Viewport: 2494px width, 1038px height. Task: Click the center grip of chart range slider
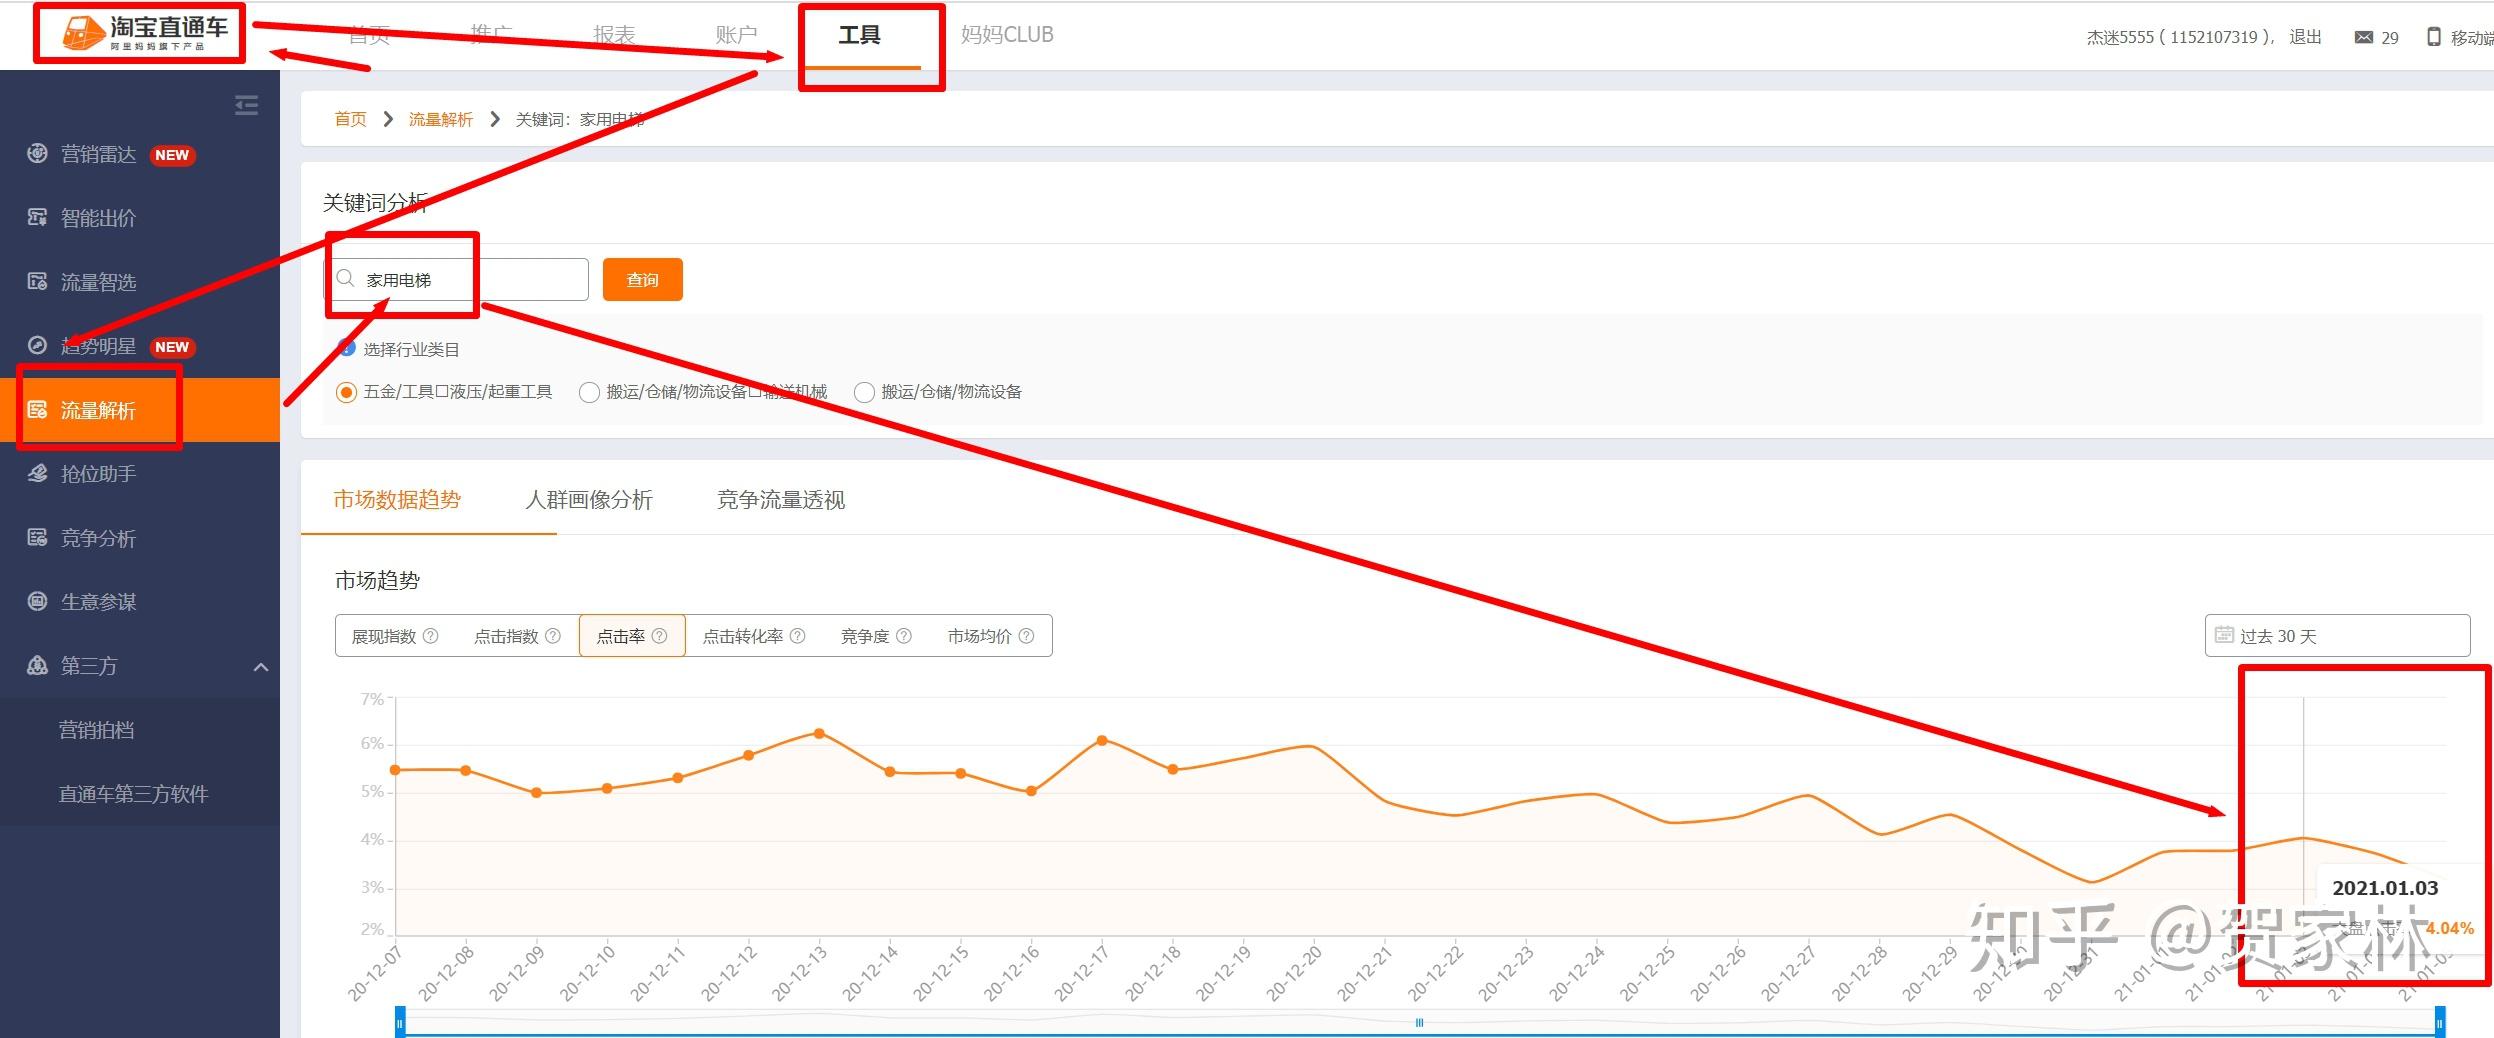point(1419,1022)
